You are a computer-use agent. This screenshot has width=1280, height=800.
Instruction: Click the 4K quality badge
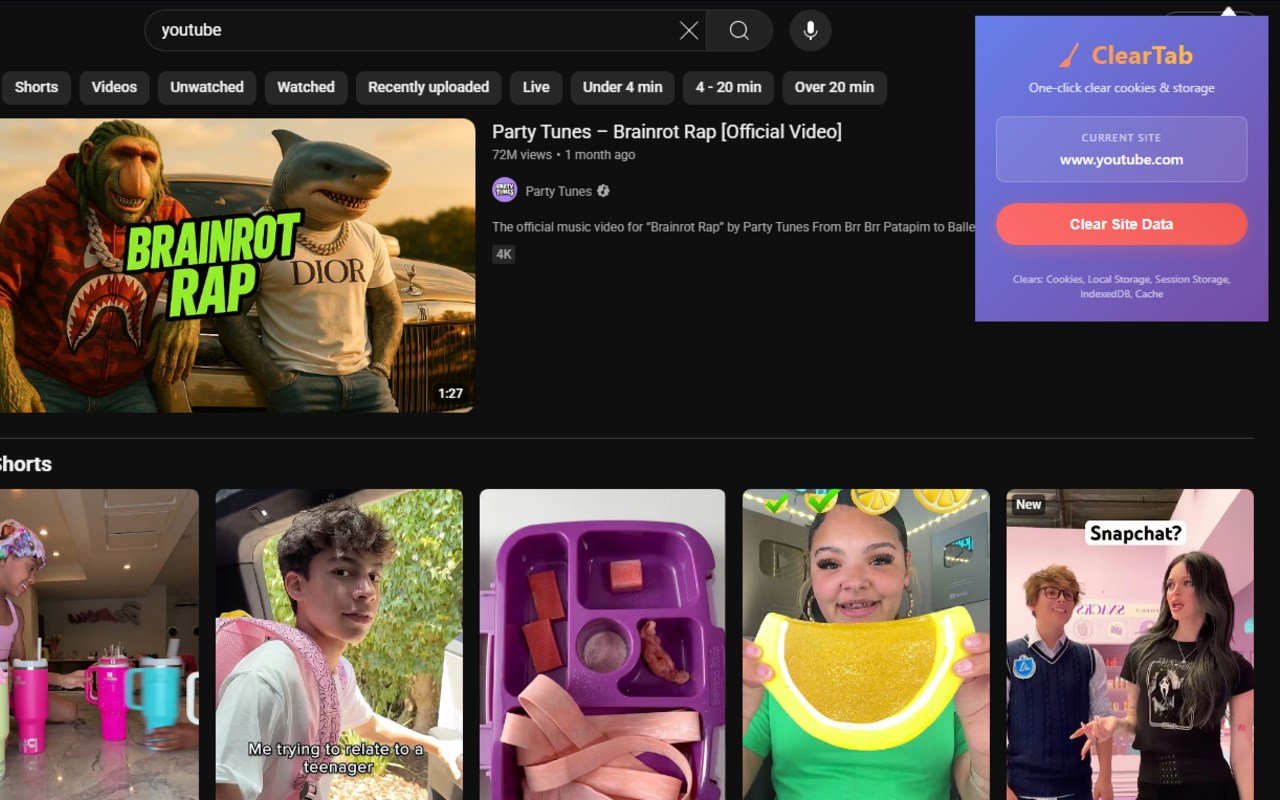pos(504,254)
